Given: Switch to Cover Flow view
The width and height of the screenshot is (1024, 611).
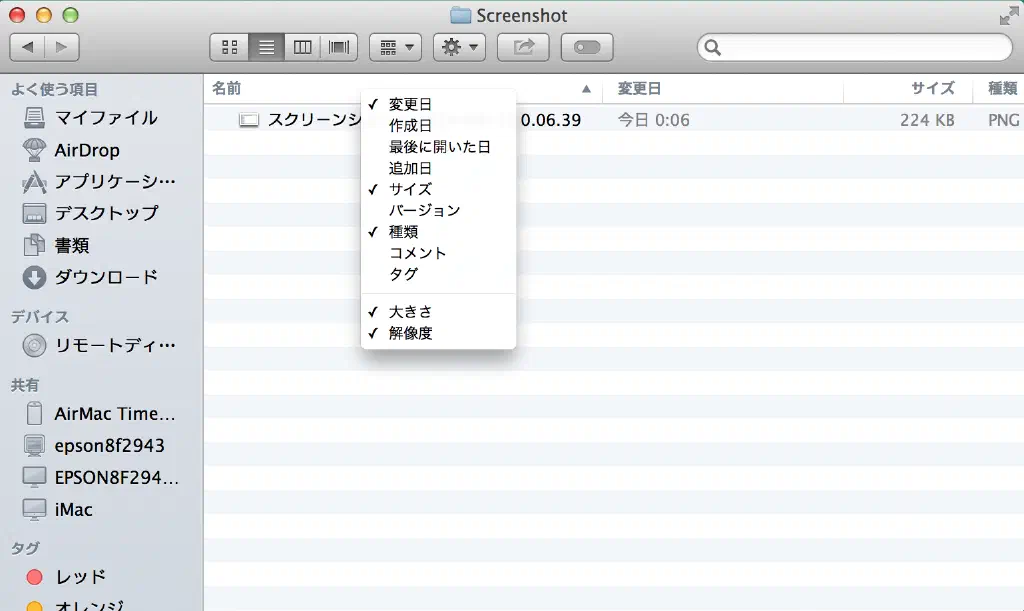Looking at the screenshot, I should pos(340,47).
